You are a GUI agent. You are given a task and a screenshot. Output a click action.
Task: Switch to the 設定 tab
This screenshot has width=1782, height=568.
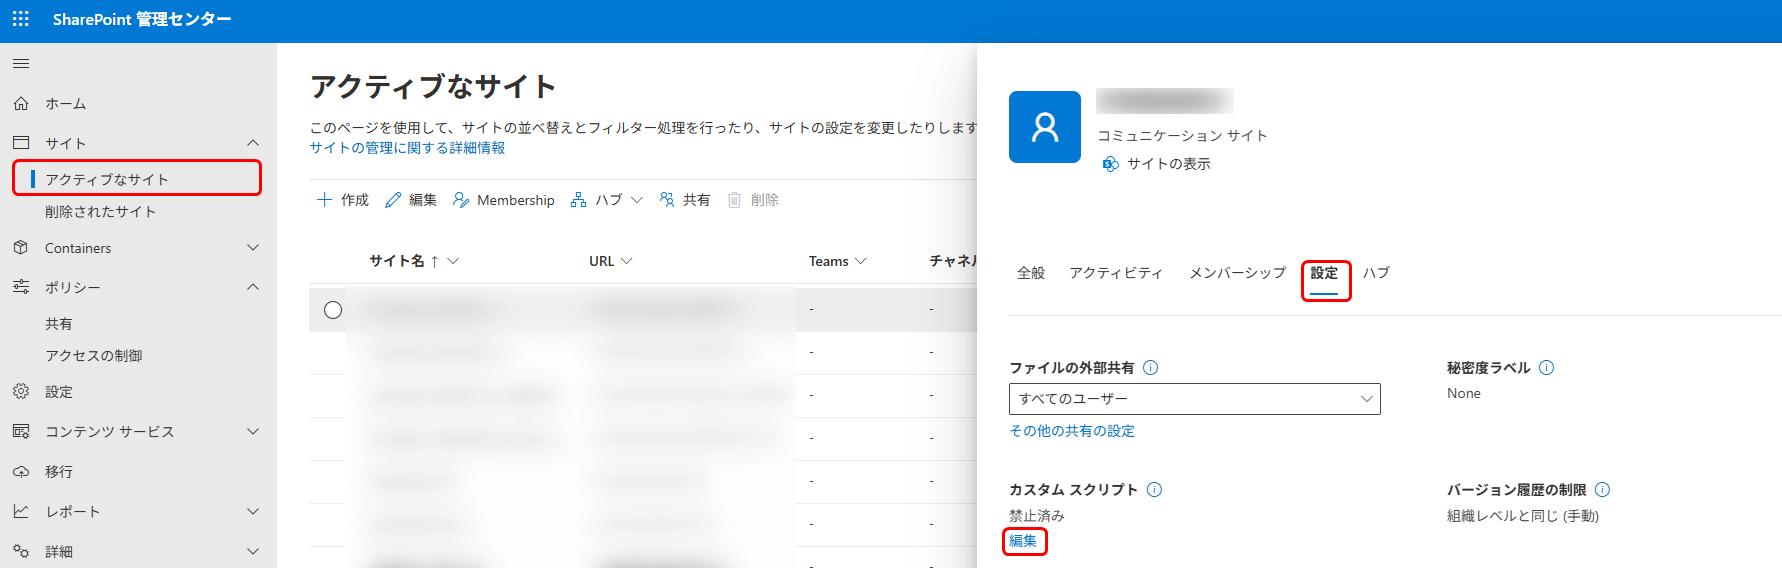click(x=1324, y=273)
